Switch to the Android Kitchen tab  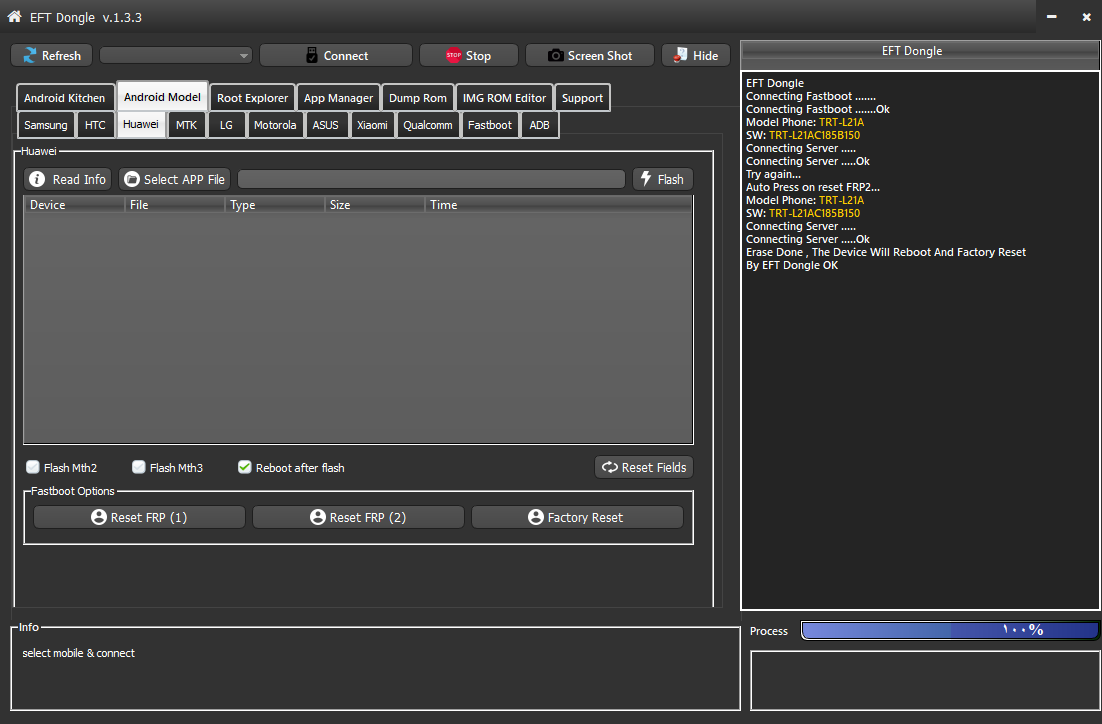pyautogui.click(x=65, y=98)
